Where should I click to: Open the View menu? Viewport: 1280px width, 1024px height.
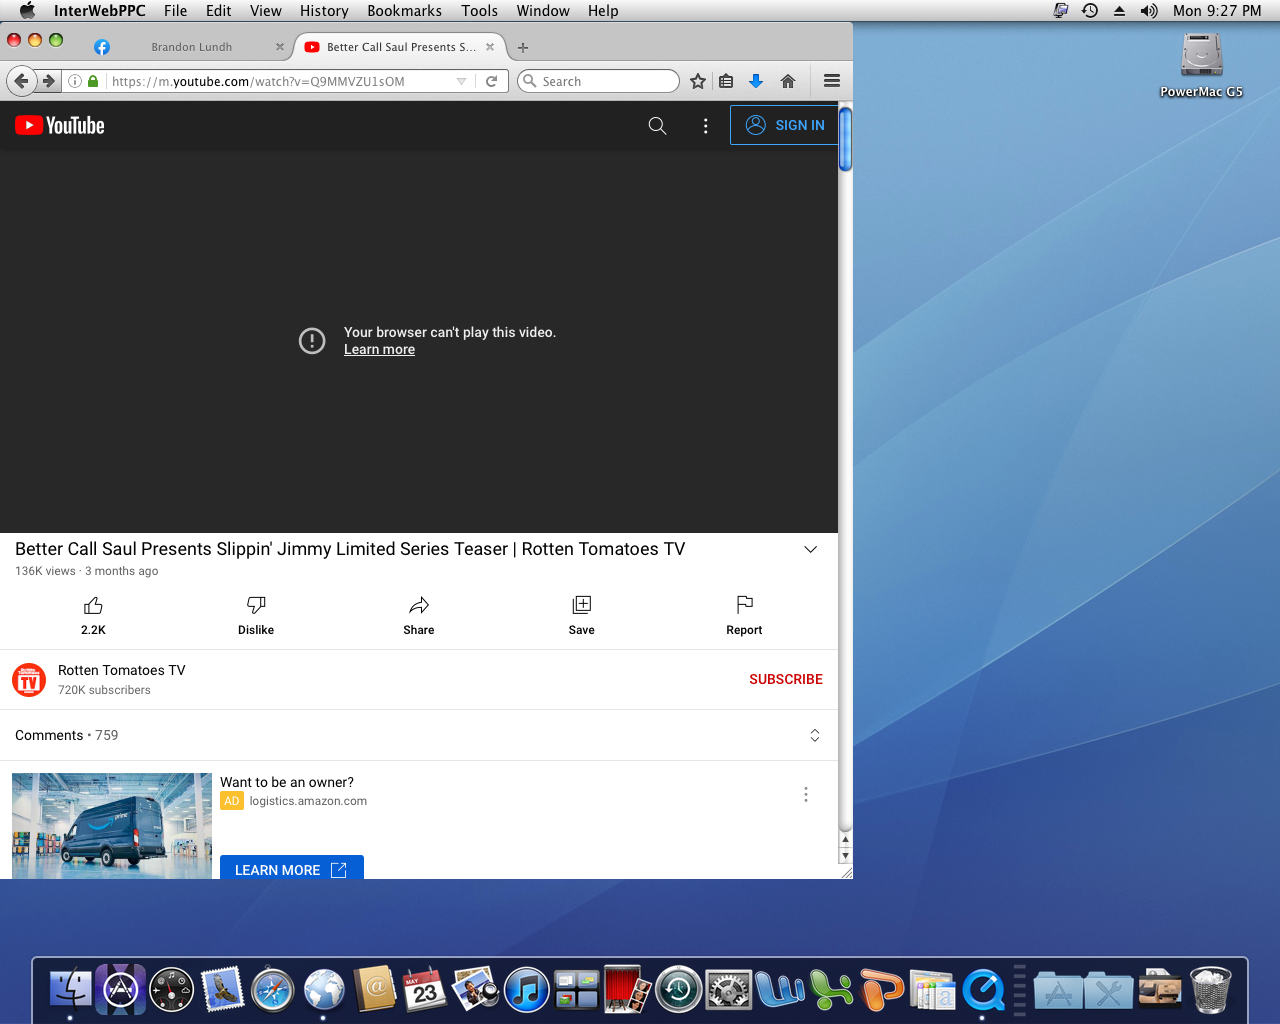click(x=265, y=11)
